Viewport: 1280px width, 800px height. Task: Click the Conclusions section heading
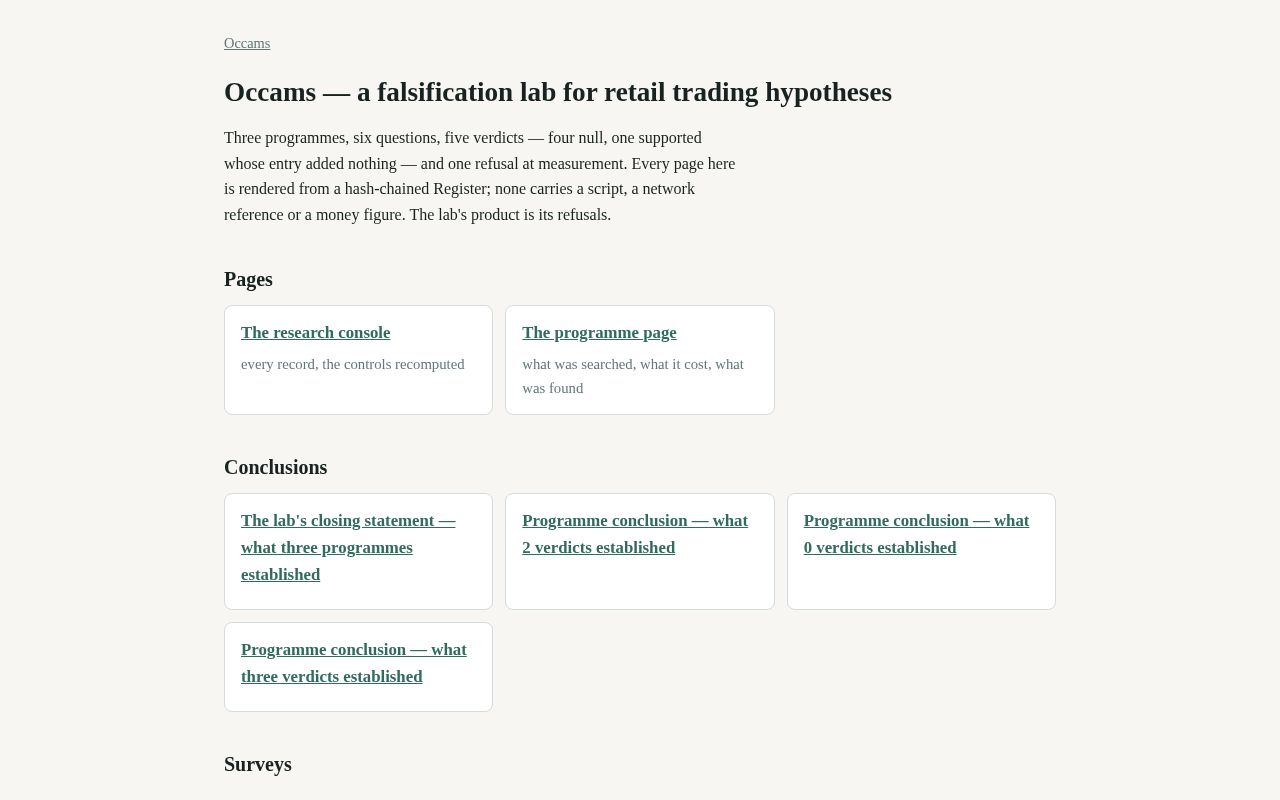(x=275, y=467)
